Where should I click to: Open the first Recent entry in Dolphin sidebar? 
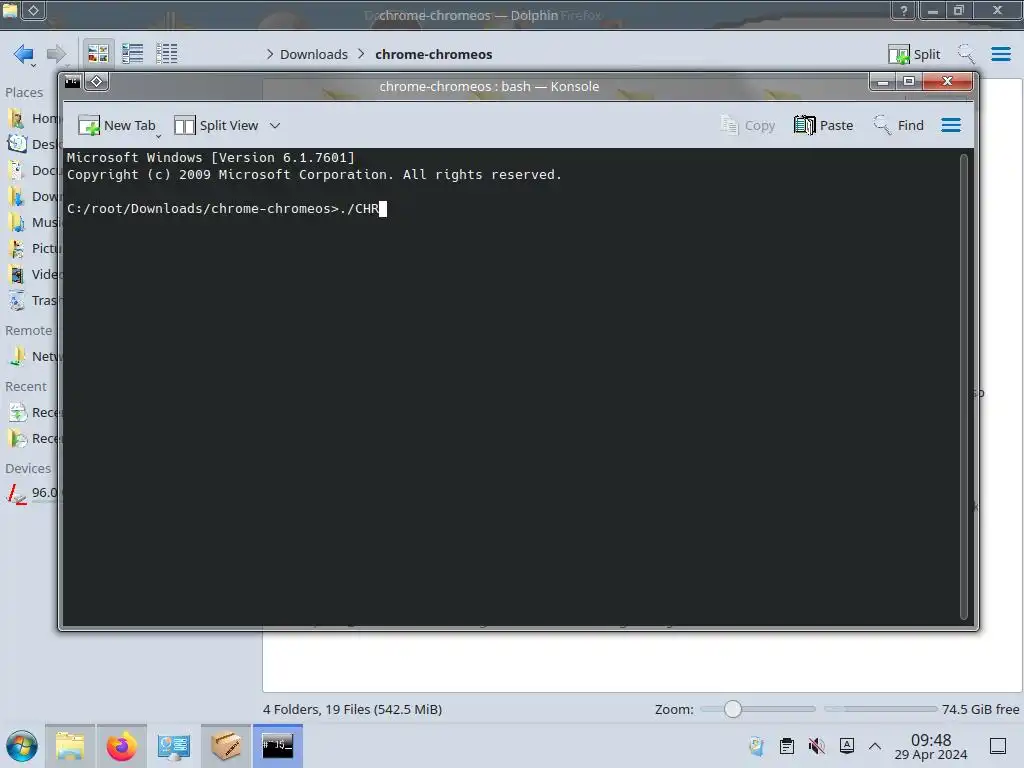(x=33, y=413)
